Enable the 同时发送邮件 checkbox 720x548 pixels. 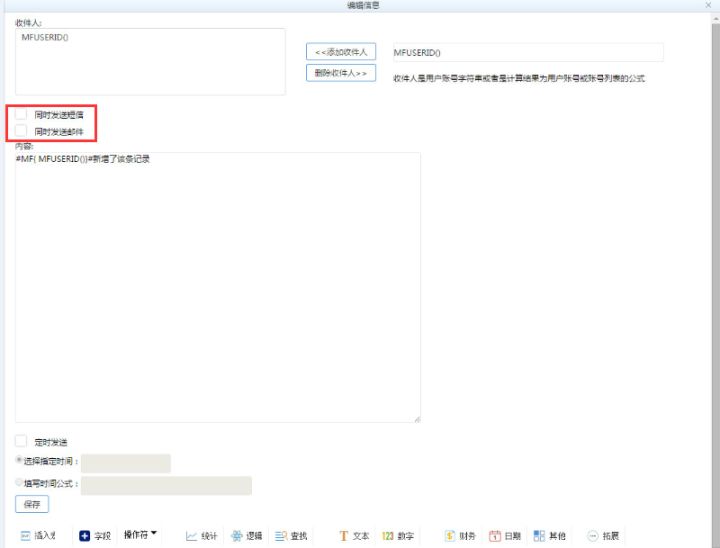[21, 131]
